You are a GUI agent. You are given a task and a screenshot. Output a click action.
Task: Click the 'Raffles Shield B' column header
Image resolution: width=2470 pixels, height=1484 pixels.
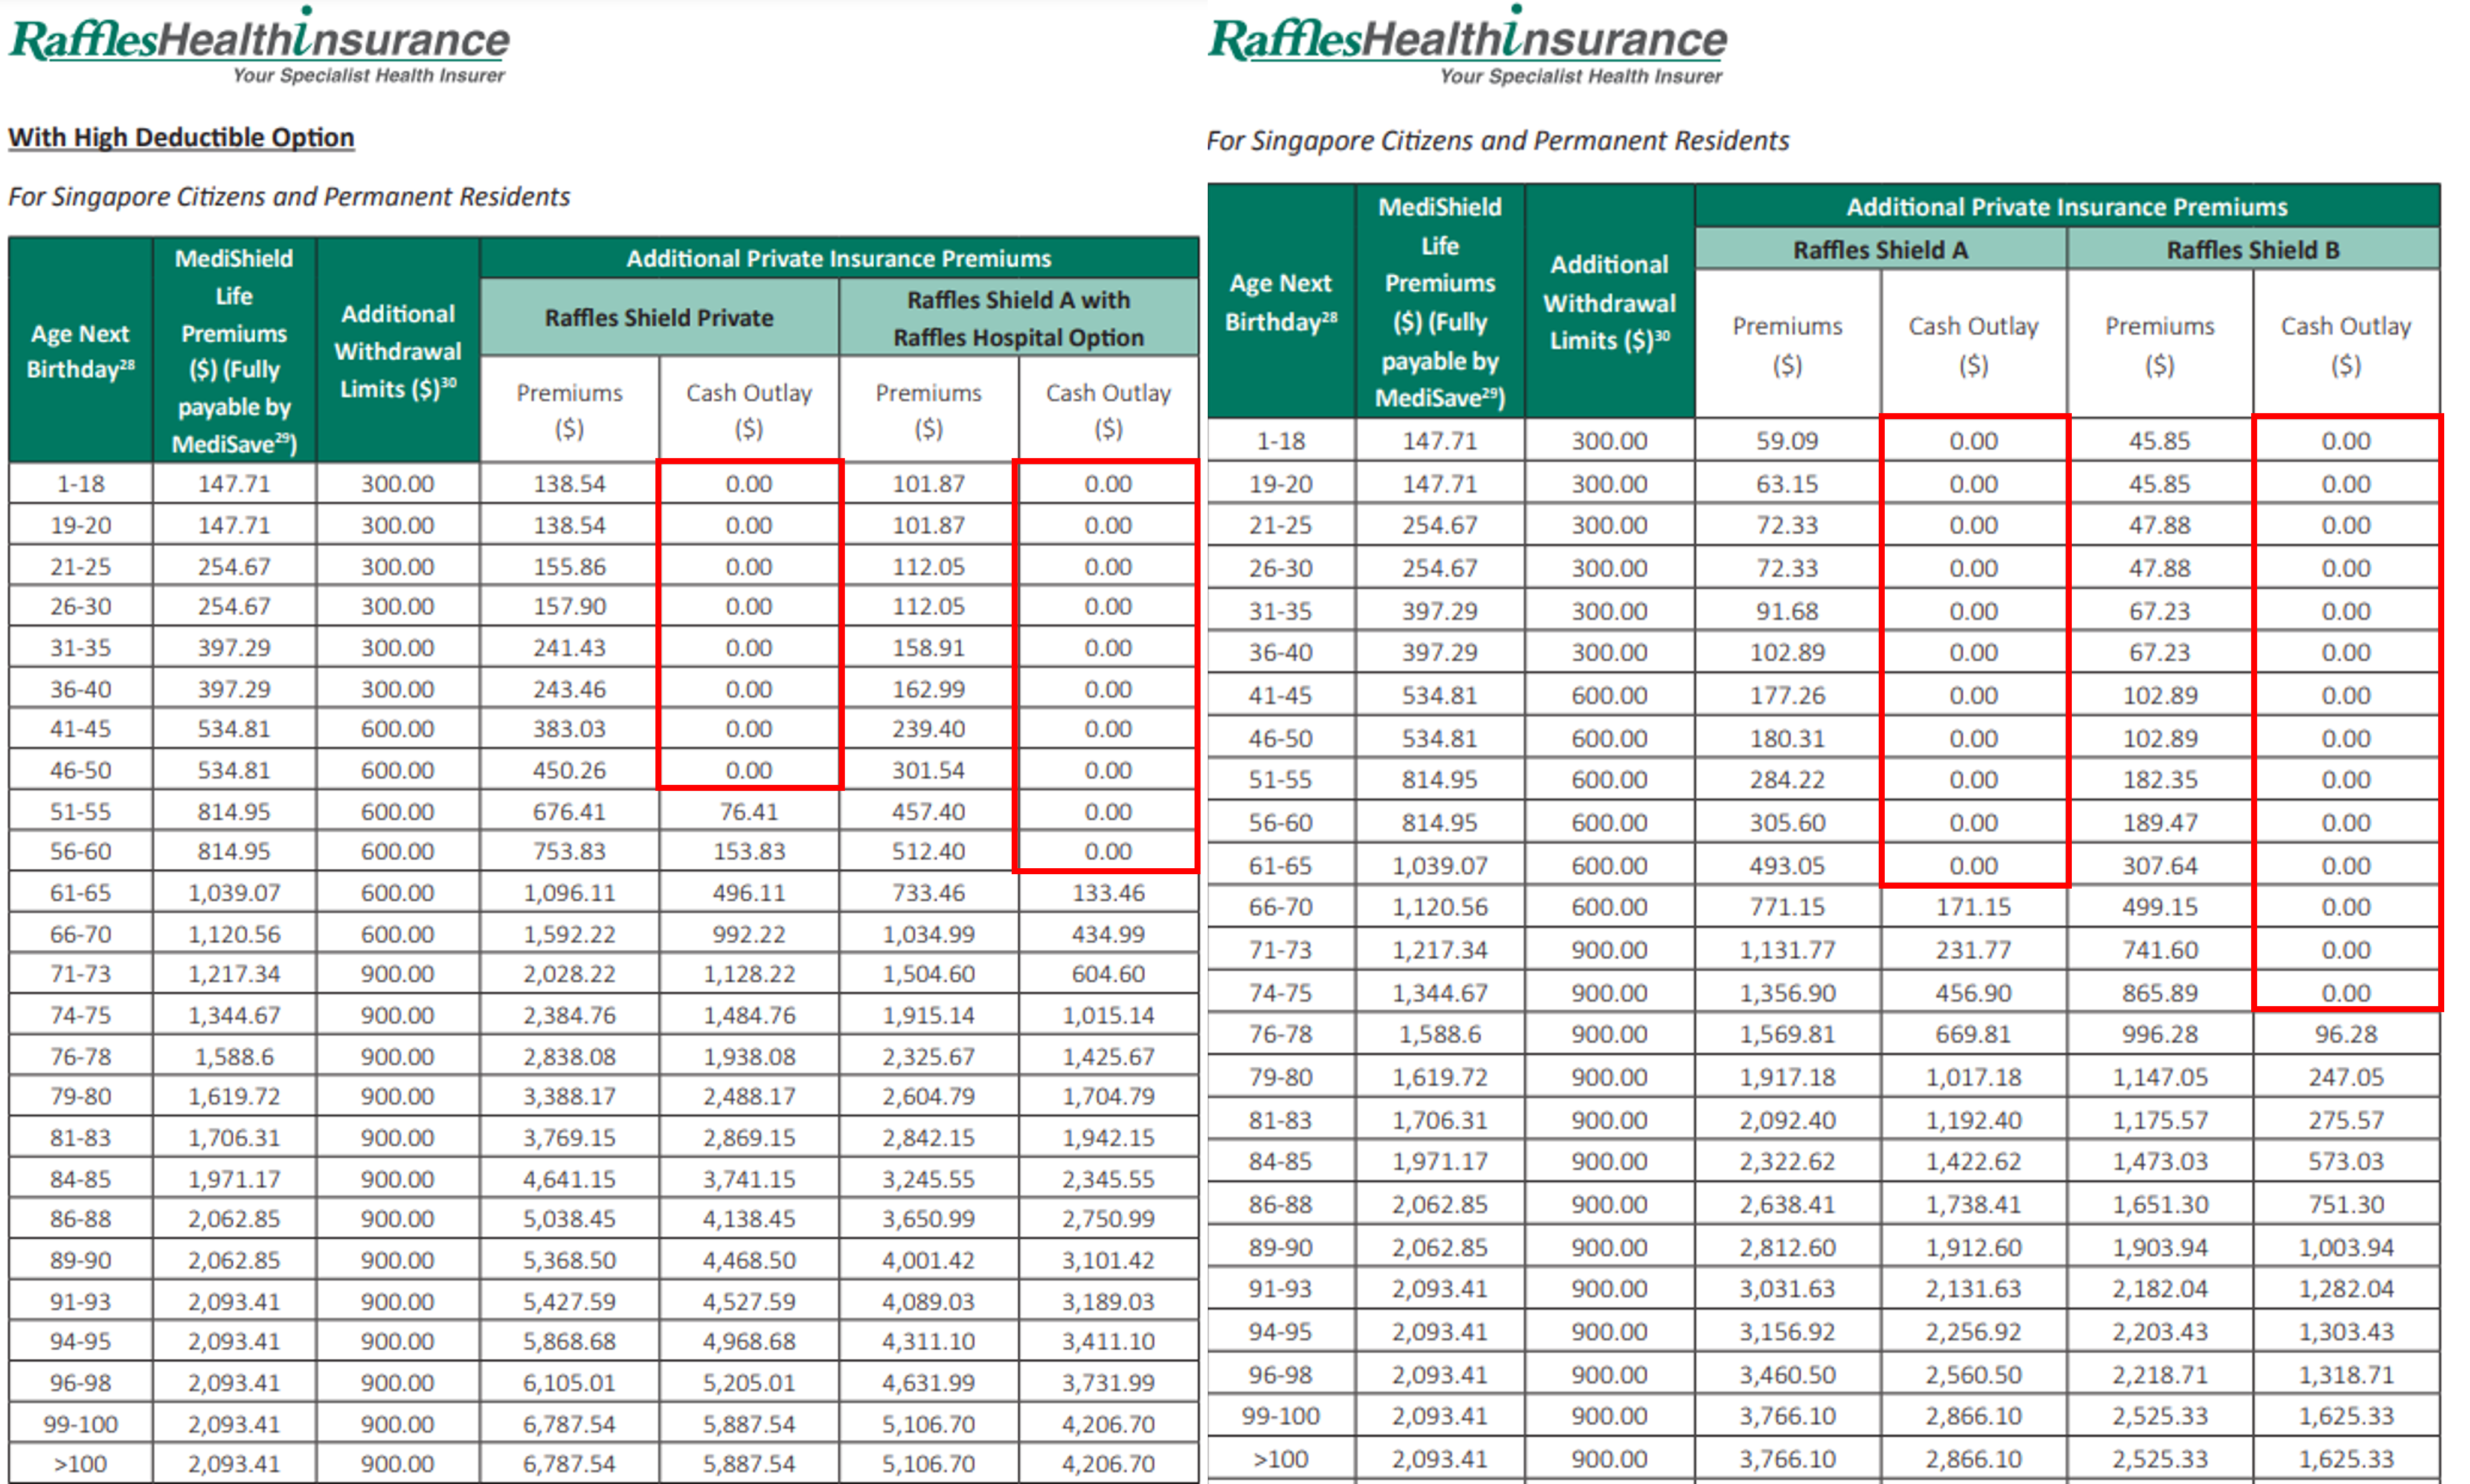tap(2252, 249)
